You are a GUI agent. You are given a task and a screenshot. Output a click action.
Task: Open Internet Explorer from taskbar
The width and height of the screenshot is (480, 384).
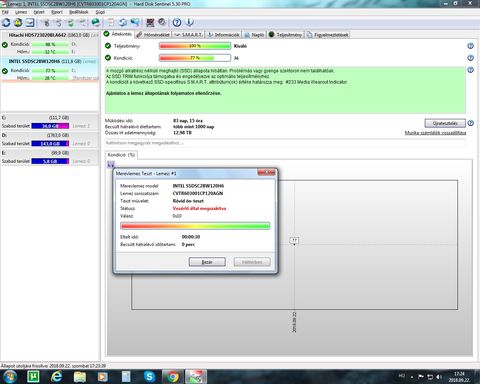tap(57, 377)
